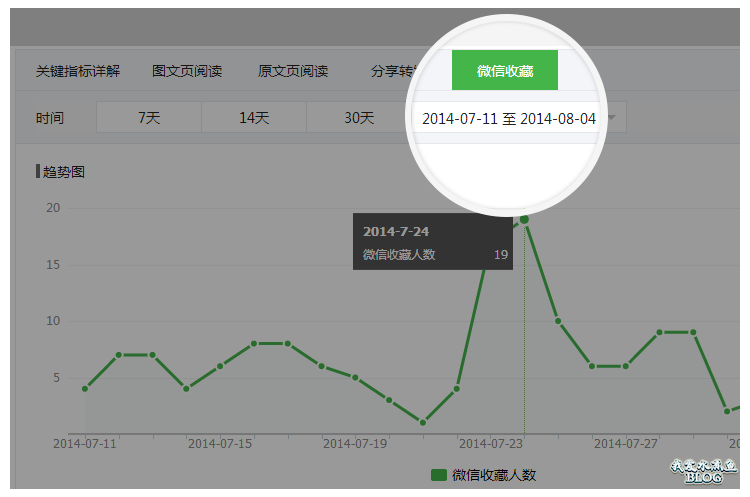Expand the date range dropdown arrow
Screen dimensions: 750x497
(613, 118)
